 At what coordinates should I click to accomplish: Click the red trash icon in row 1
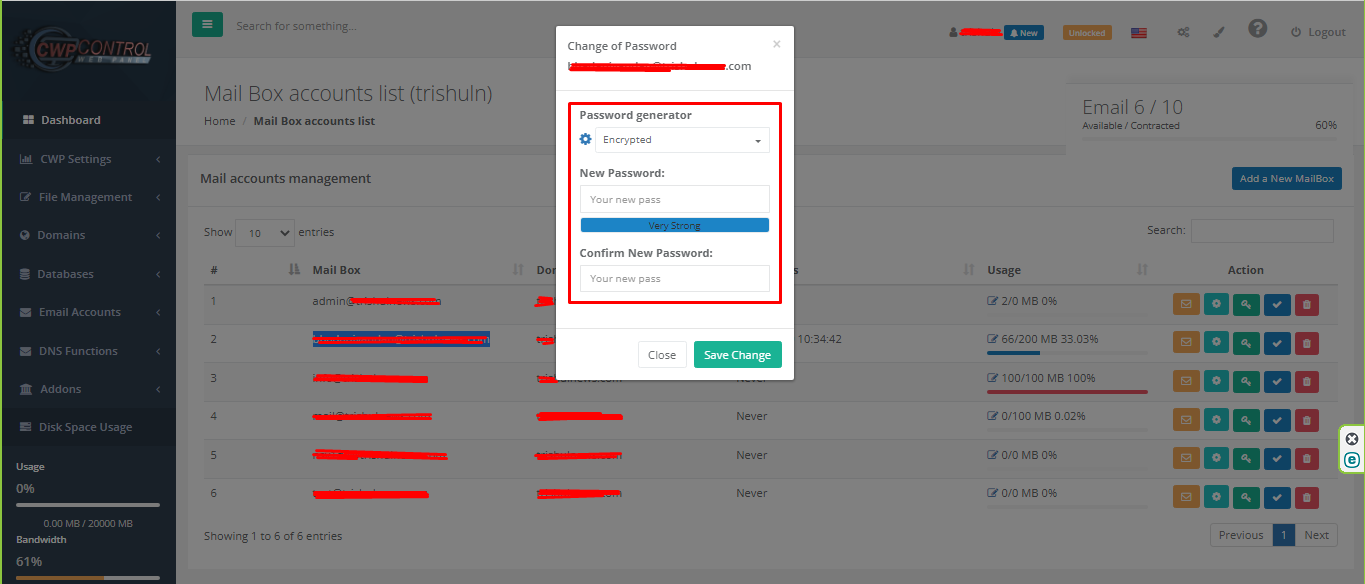pos(1306,305)
